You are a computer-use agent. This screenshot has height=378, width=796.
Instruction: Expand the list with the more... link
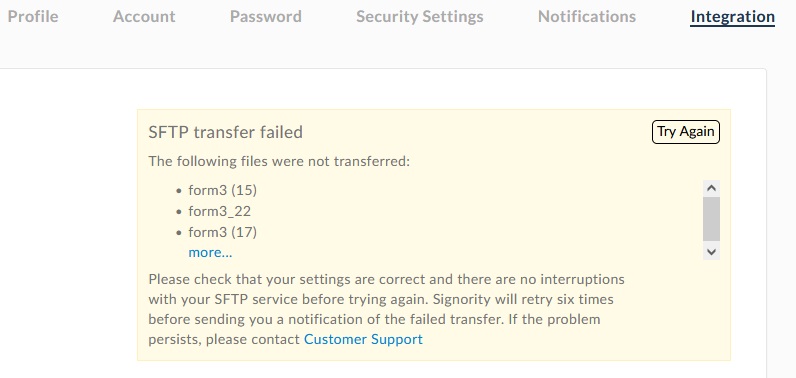210,252
